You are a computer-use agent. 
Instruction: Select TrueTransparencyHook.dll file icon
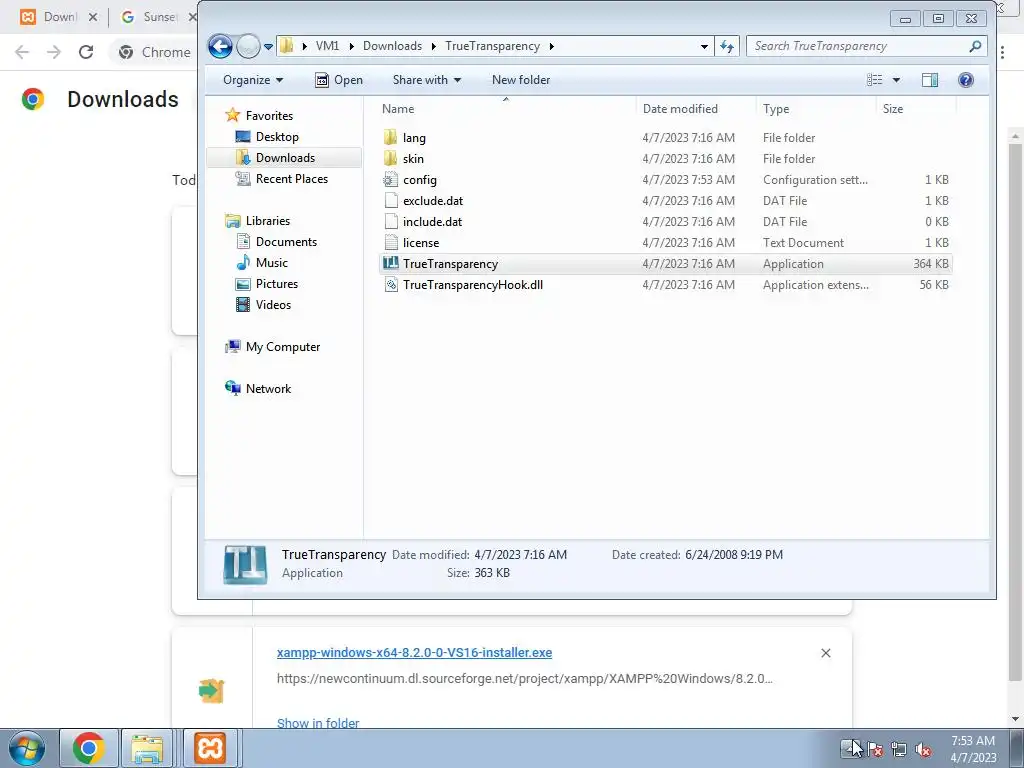point(391,285)
